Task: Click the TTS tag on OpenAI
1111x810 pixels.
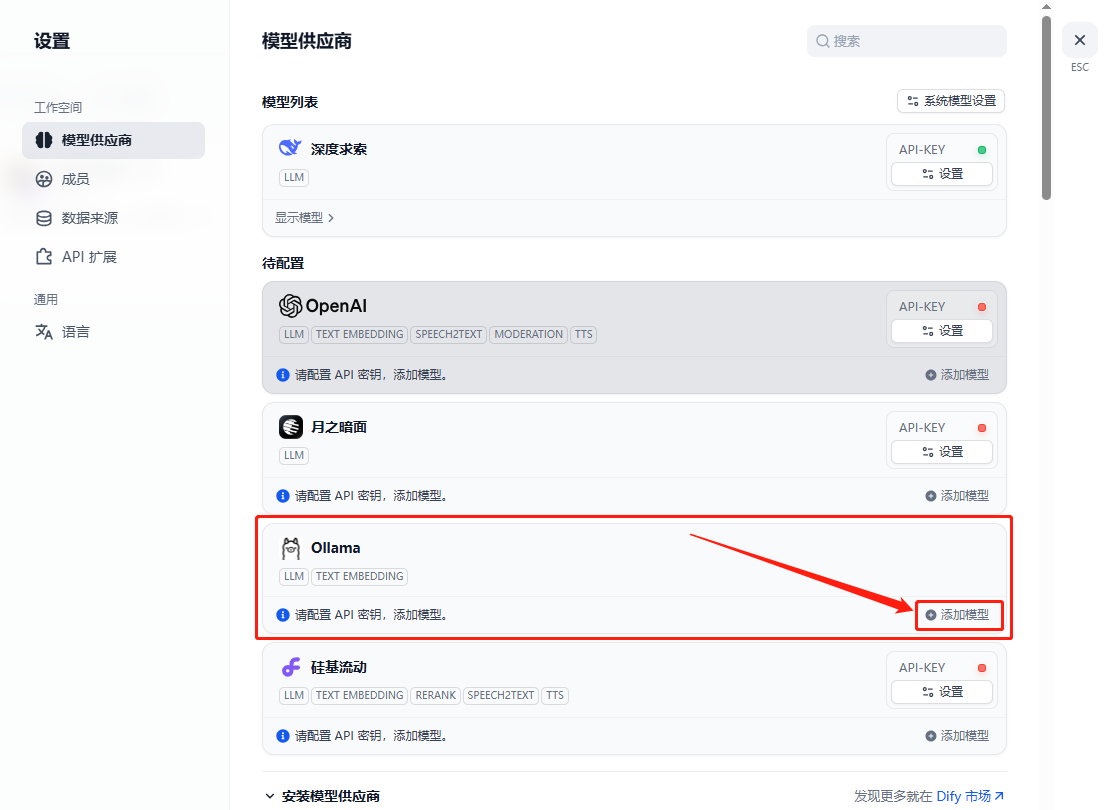Action: pos(584,334)
